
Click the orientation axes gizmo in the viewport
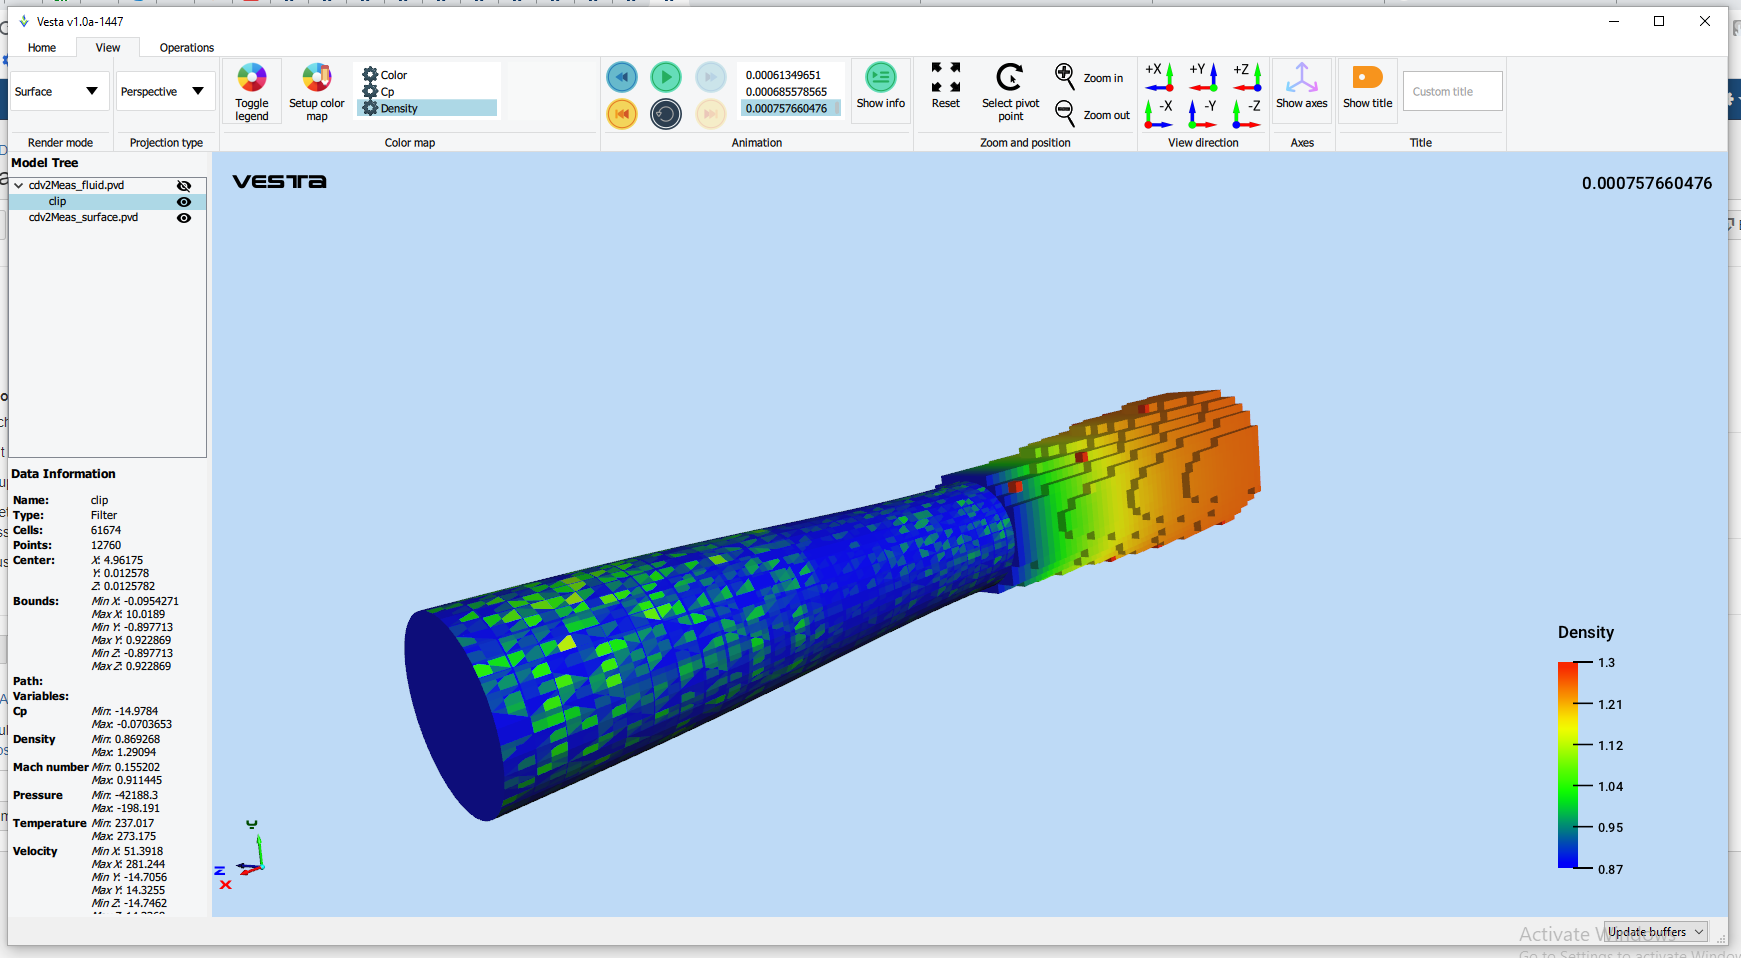pos(241,855)
